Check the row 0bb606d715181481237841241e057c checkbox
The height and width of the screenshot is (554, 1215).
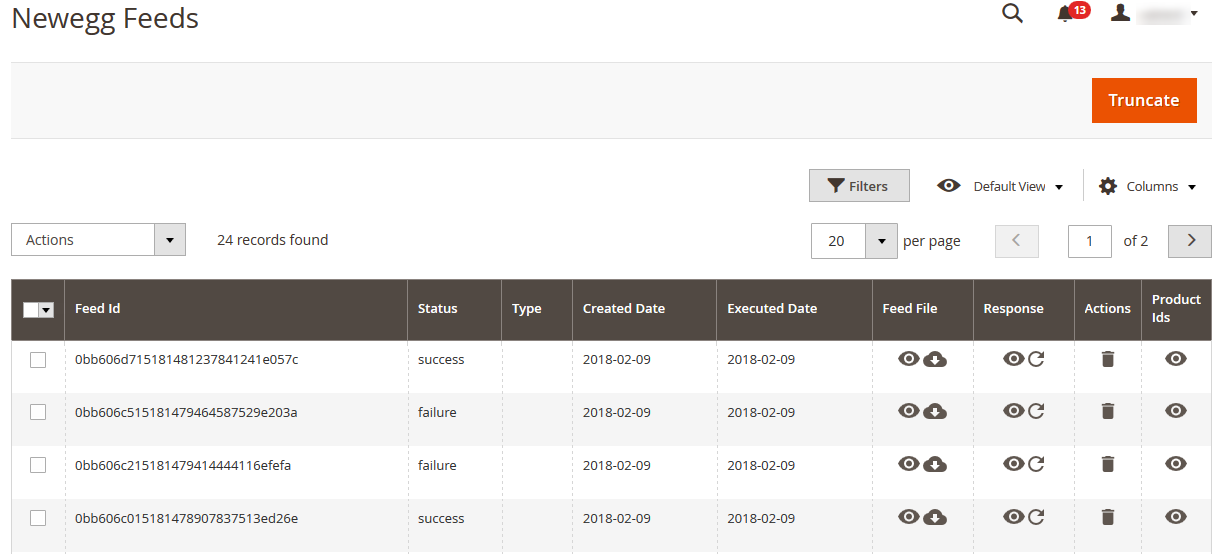(38, 360)
